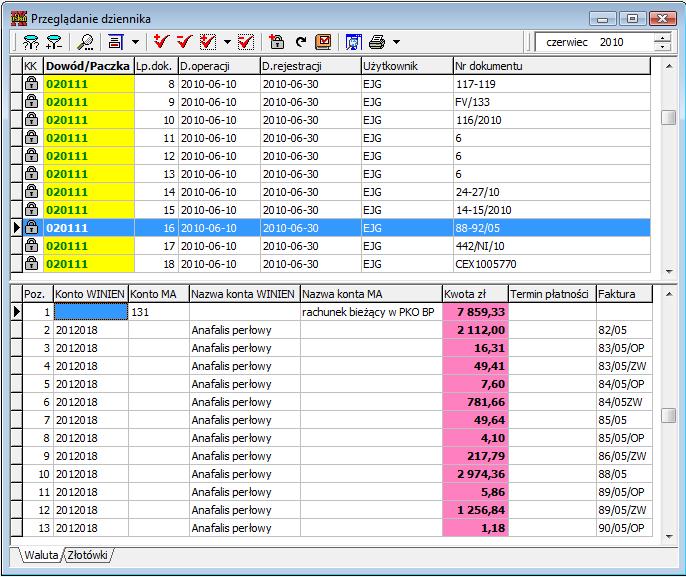Click the blue print preview icon
This screenshot has width=686, height=577.
[x=354, y=42]
